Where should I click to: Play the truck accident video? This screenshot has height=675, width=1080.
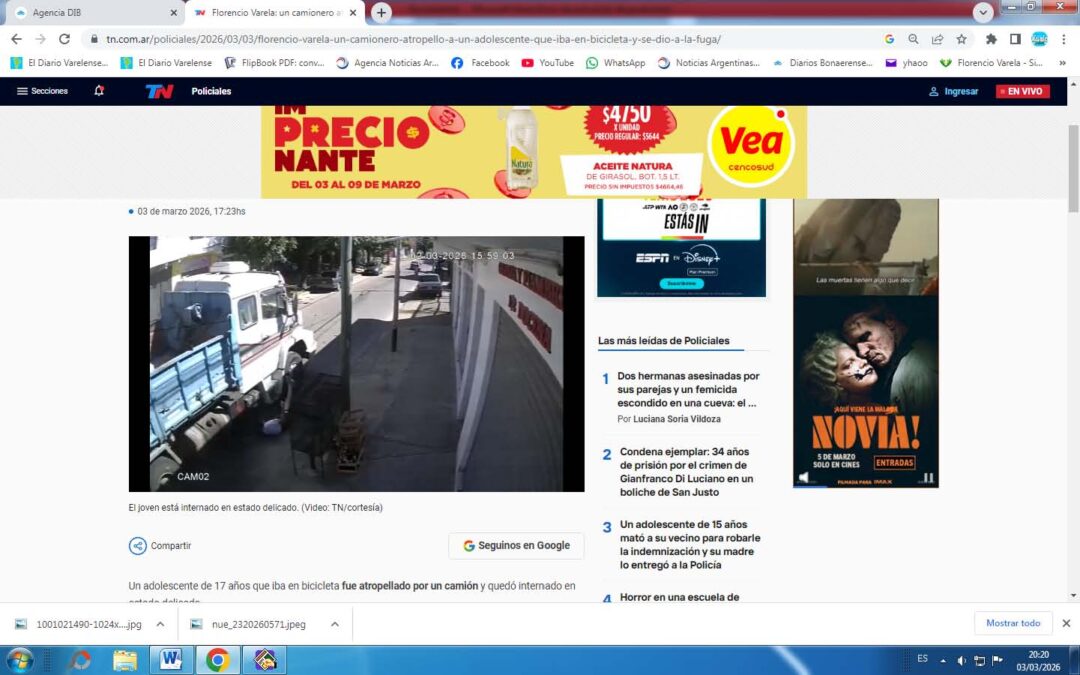[x=356, y=364]
